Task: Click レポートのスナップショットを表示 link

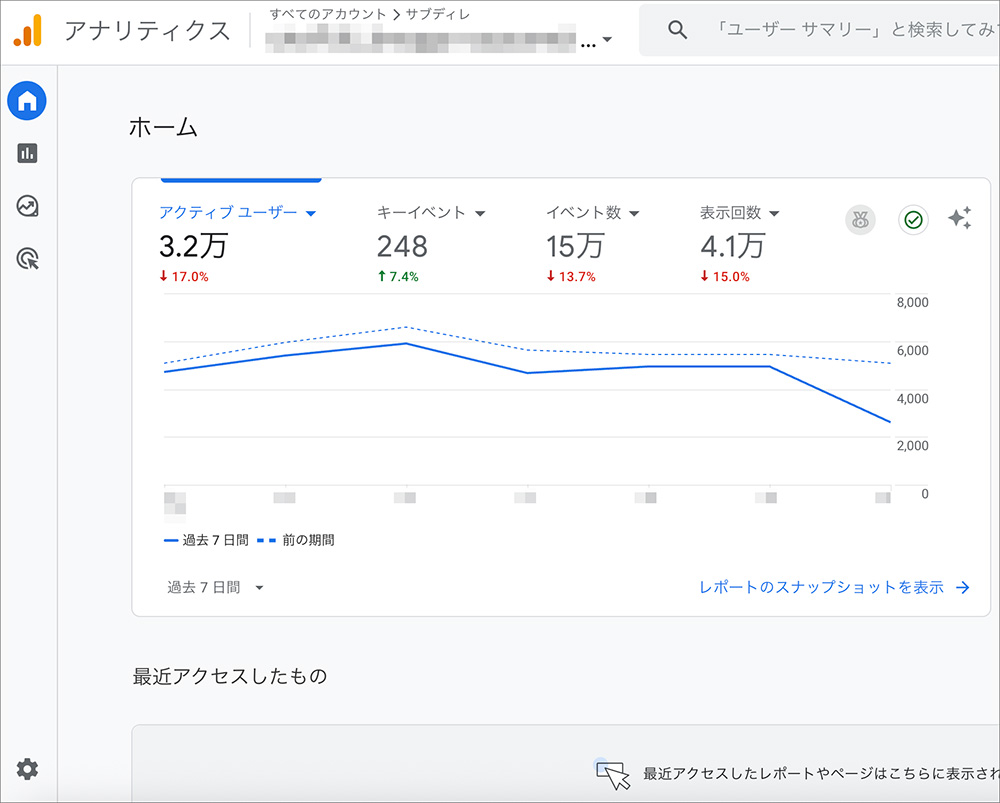Action: pyautogui.click(x=821, y=587)
